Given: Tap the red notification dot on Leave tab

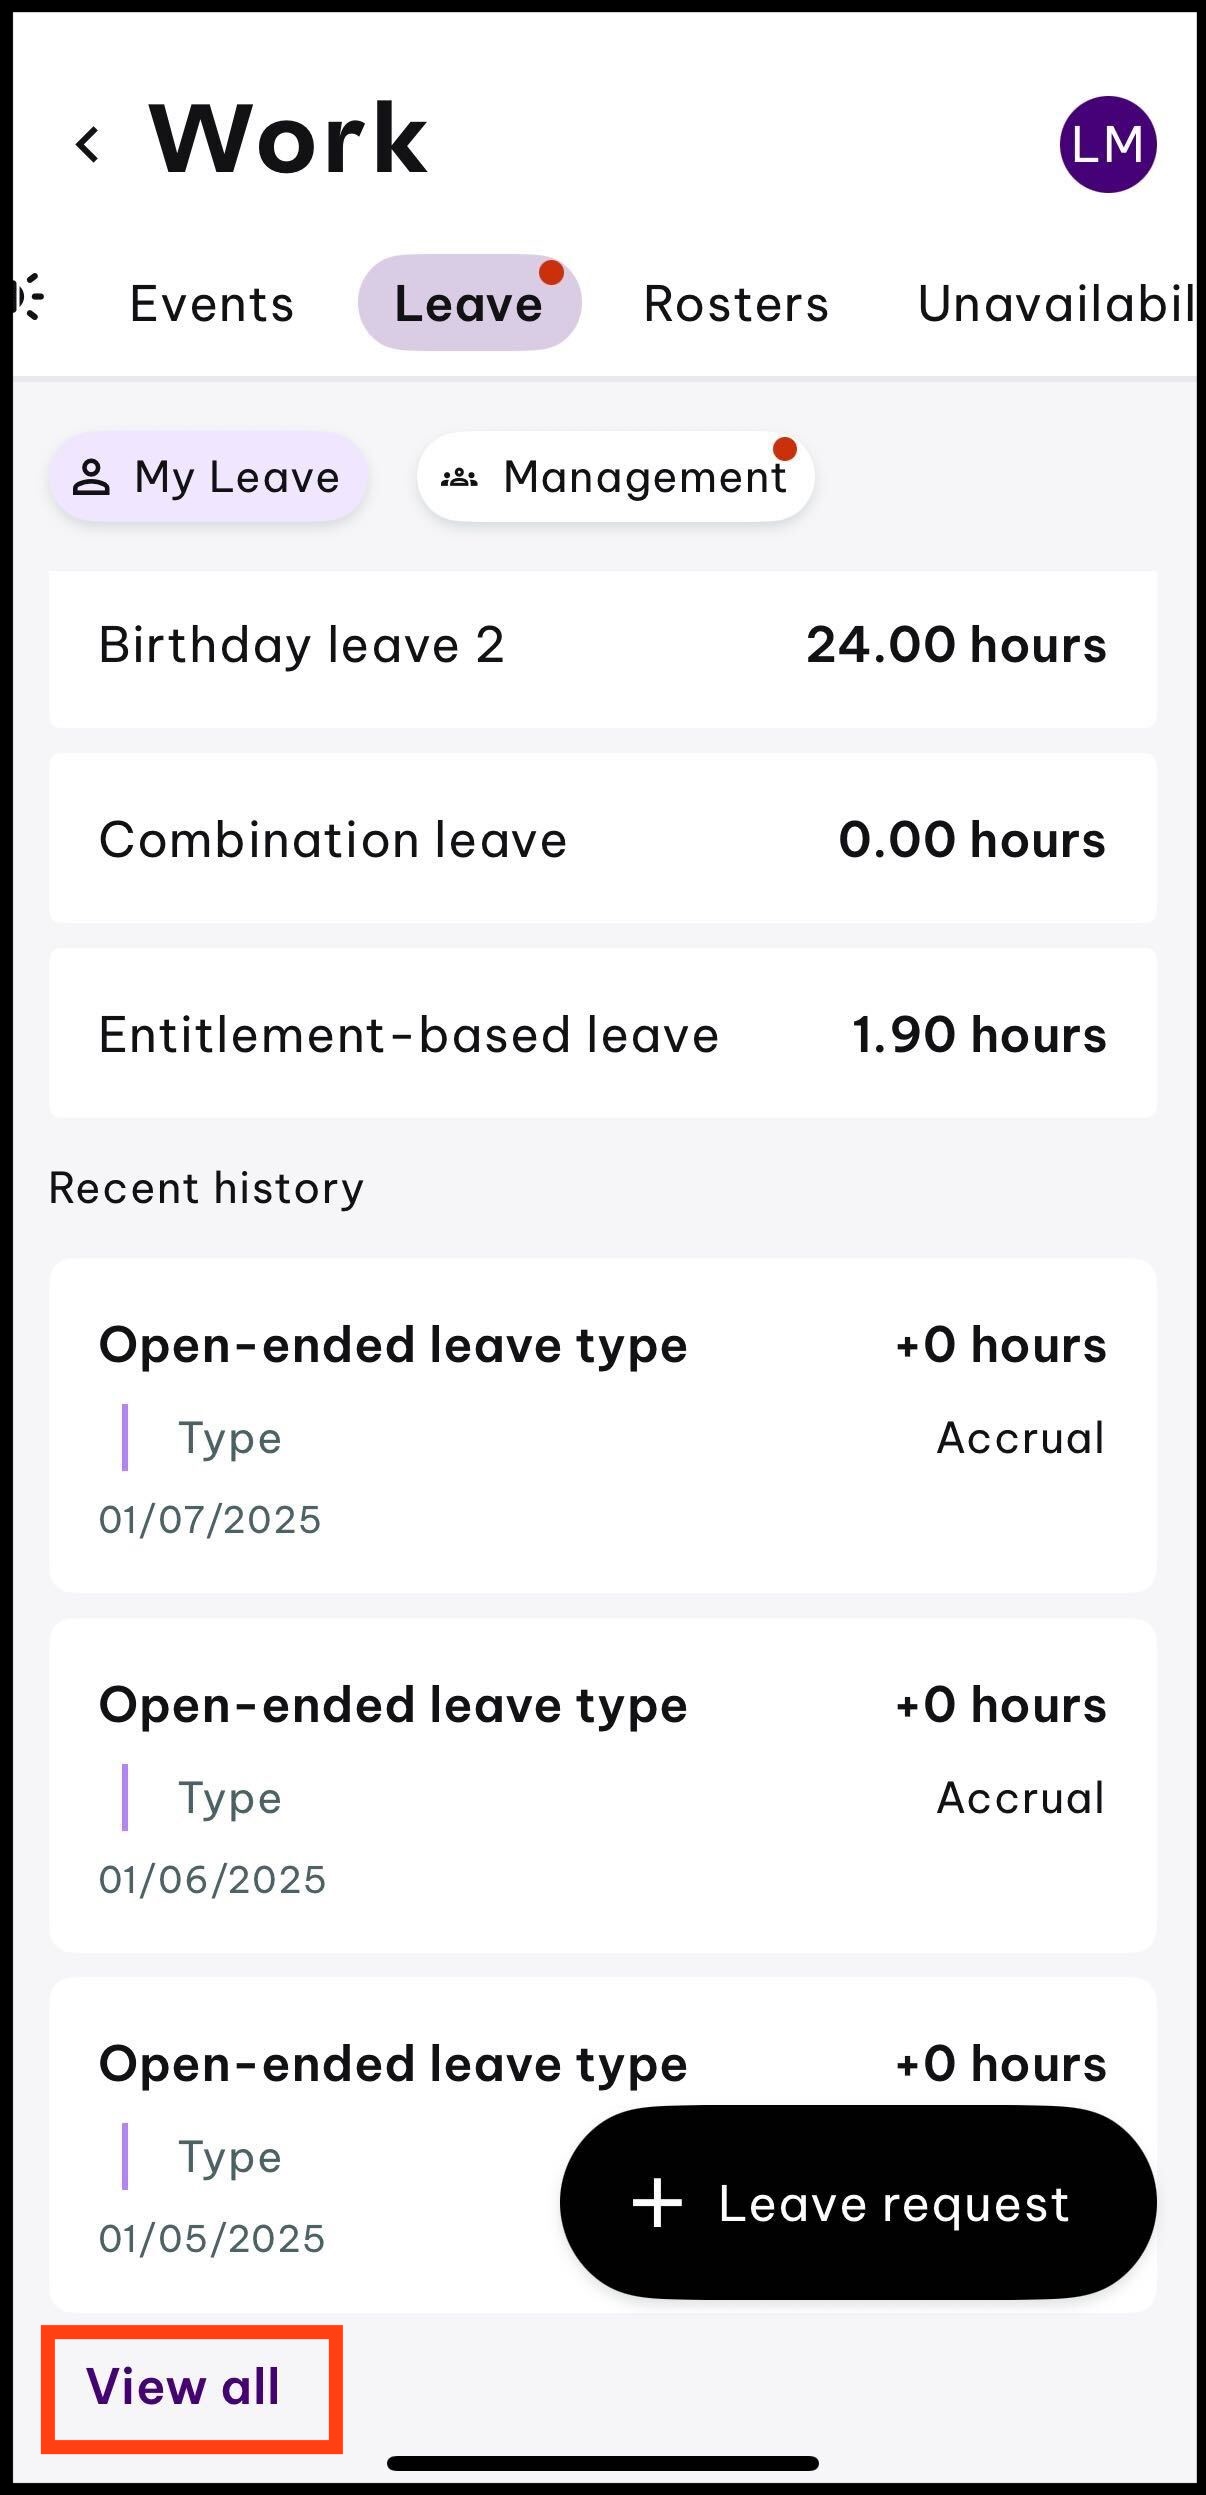Looking at the screenshot, I should (x=551, y=273).
